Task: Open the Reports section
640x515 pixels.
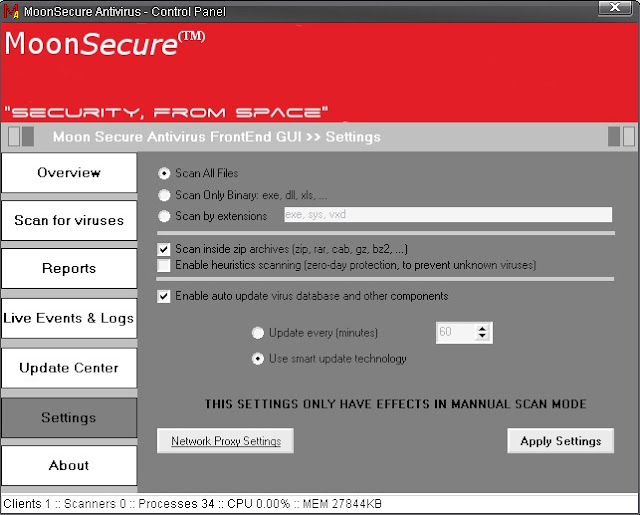Action: [69, 269]
